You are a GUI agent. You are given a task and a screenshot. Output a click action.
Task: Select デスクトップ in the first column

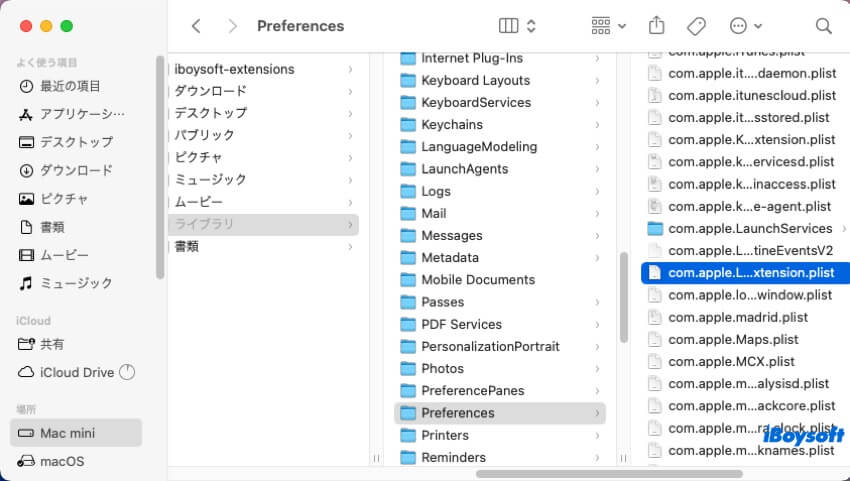tap(263, 113)
